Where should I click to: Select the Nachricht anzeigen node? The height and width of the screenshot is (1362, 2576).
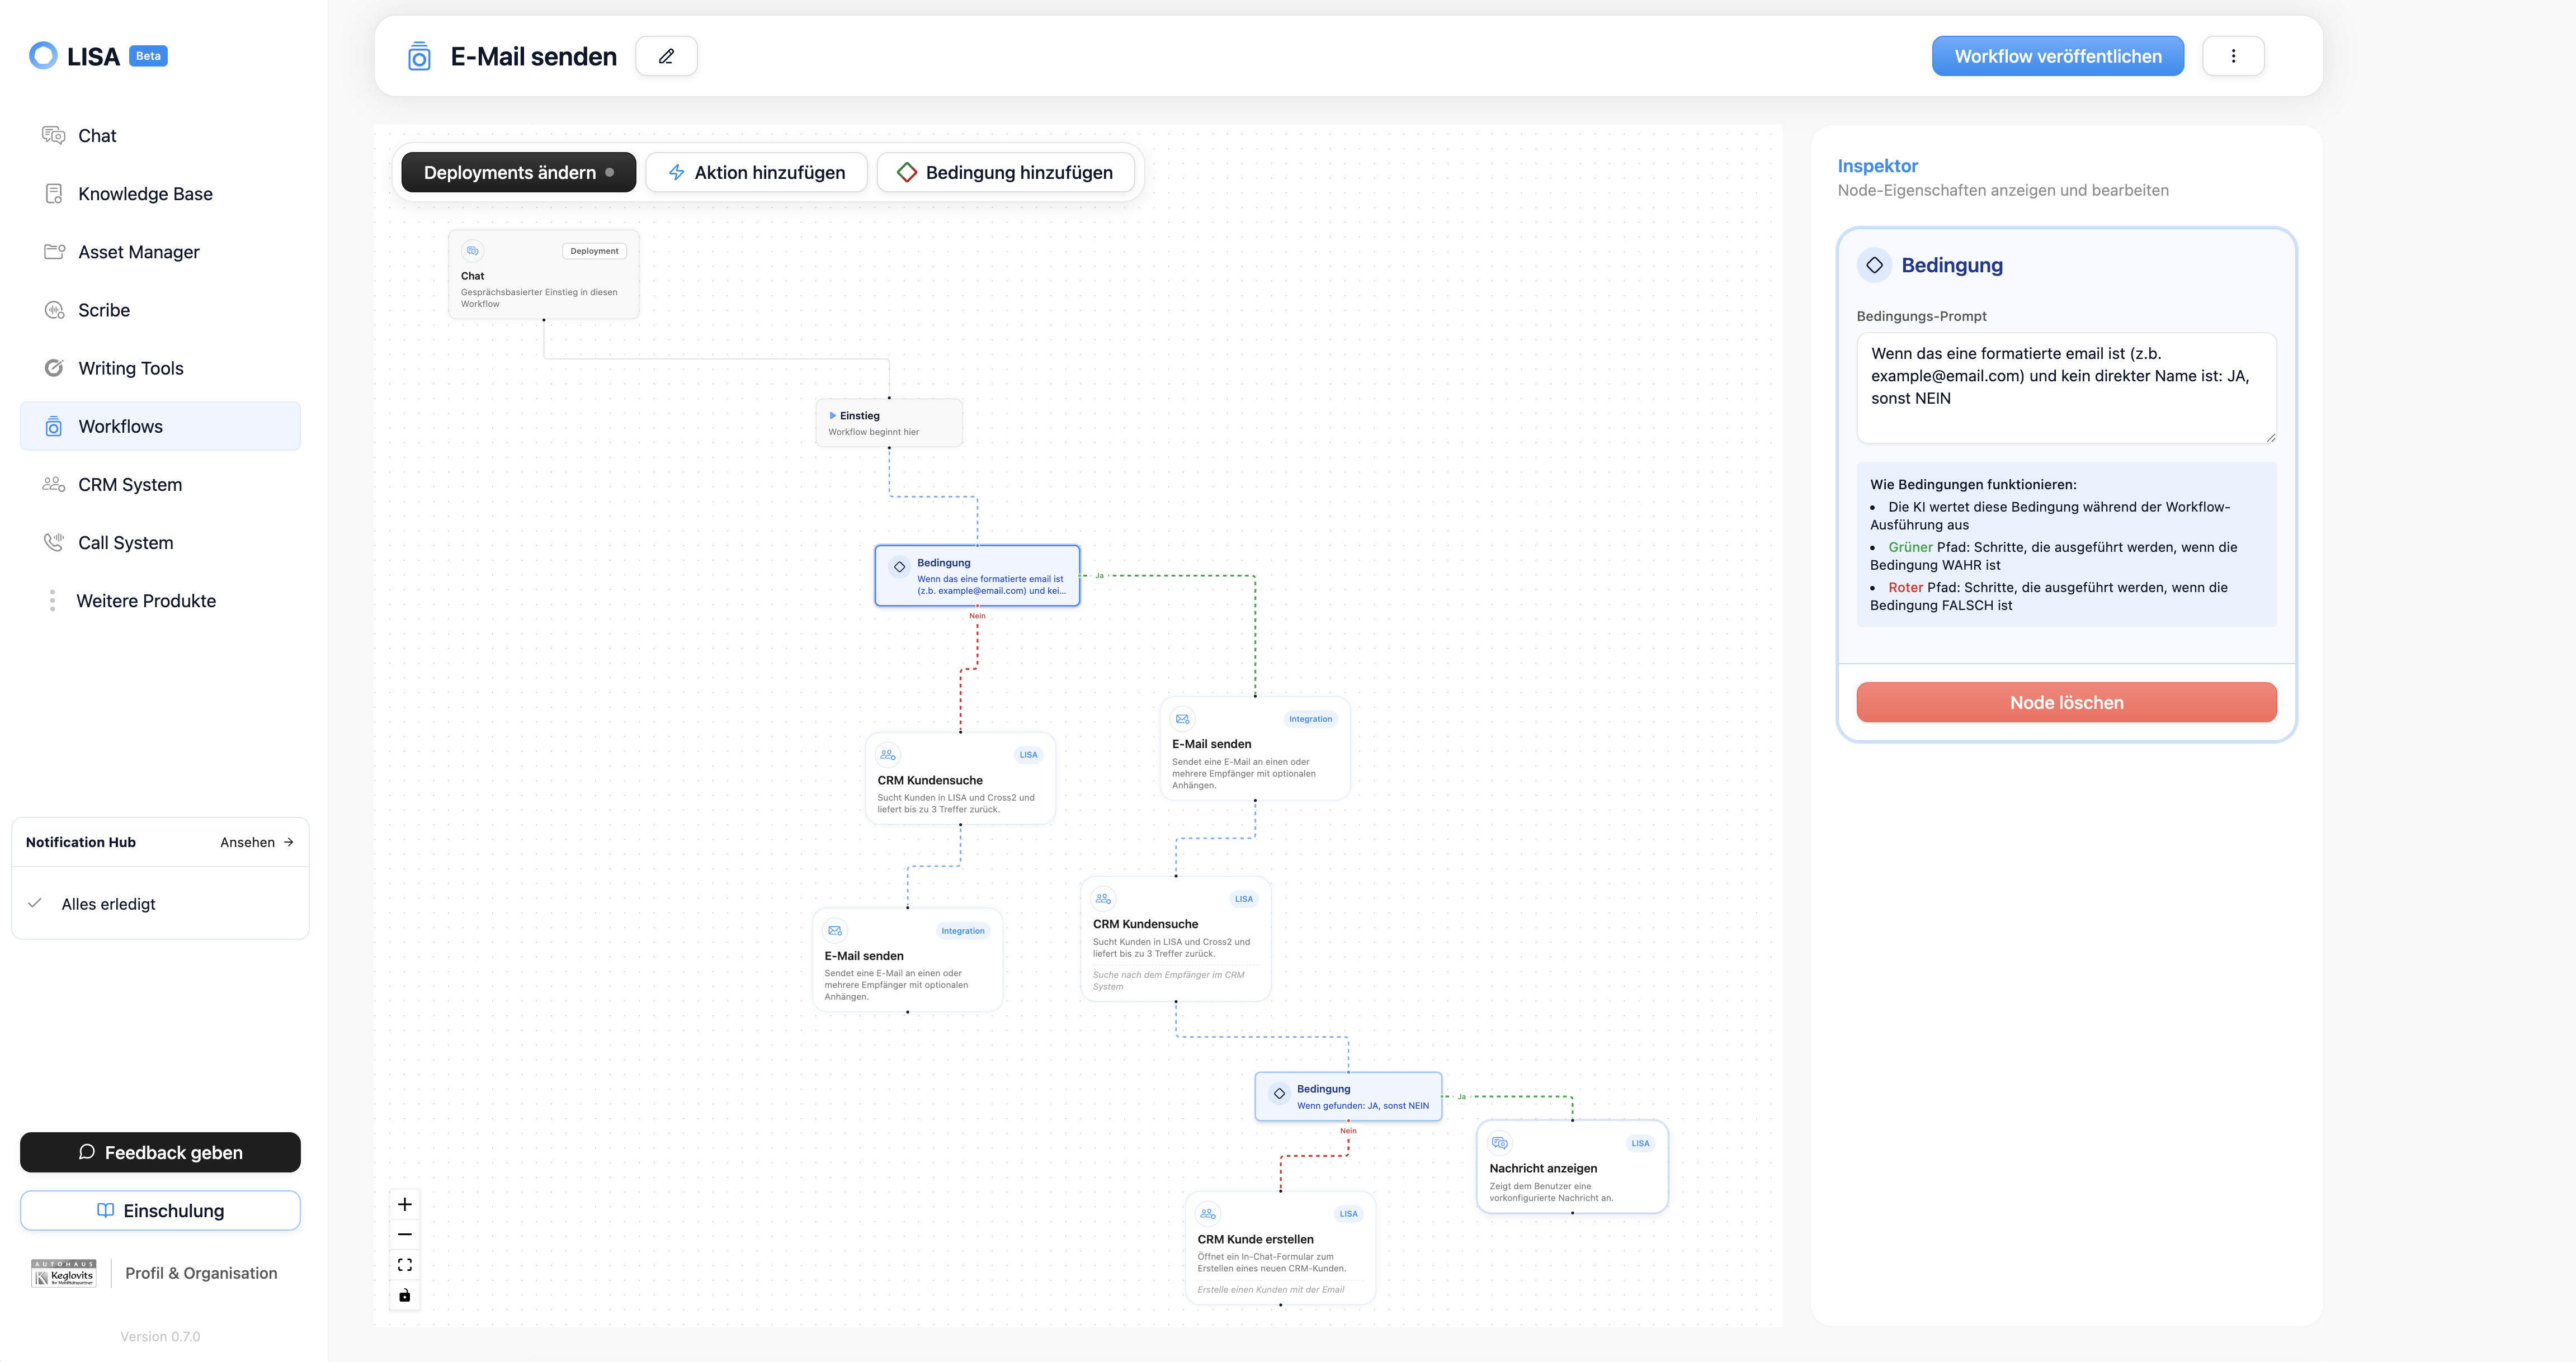point(1571,1167)
